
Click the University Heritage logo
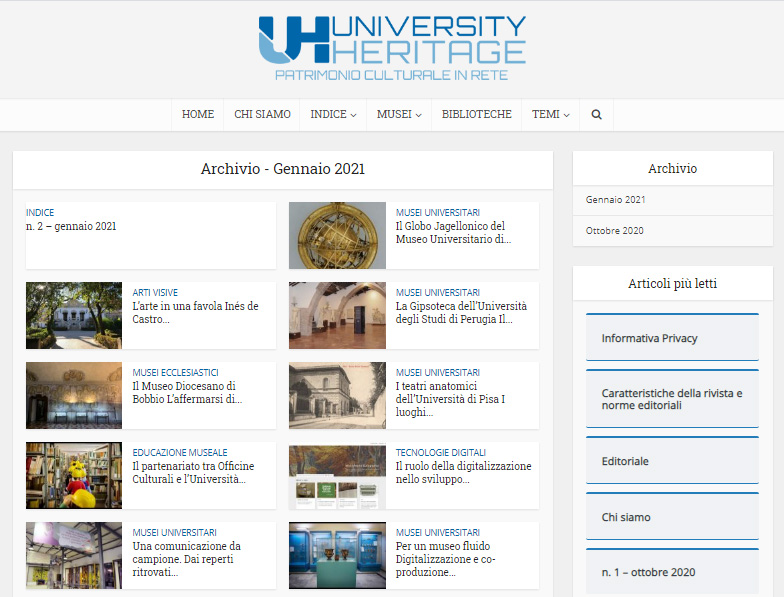[x=392, y=48]
